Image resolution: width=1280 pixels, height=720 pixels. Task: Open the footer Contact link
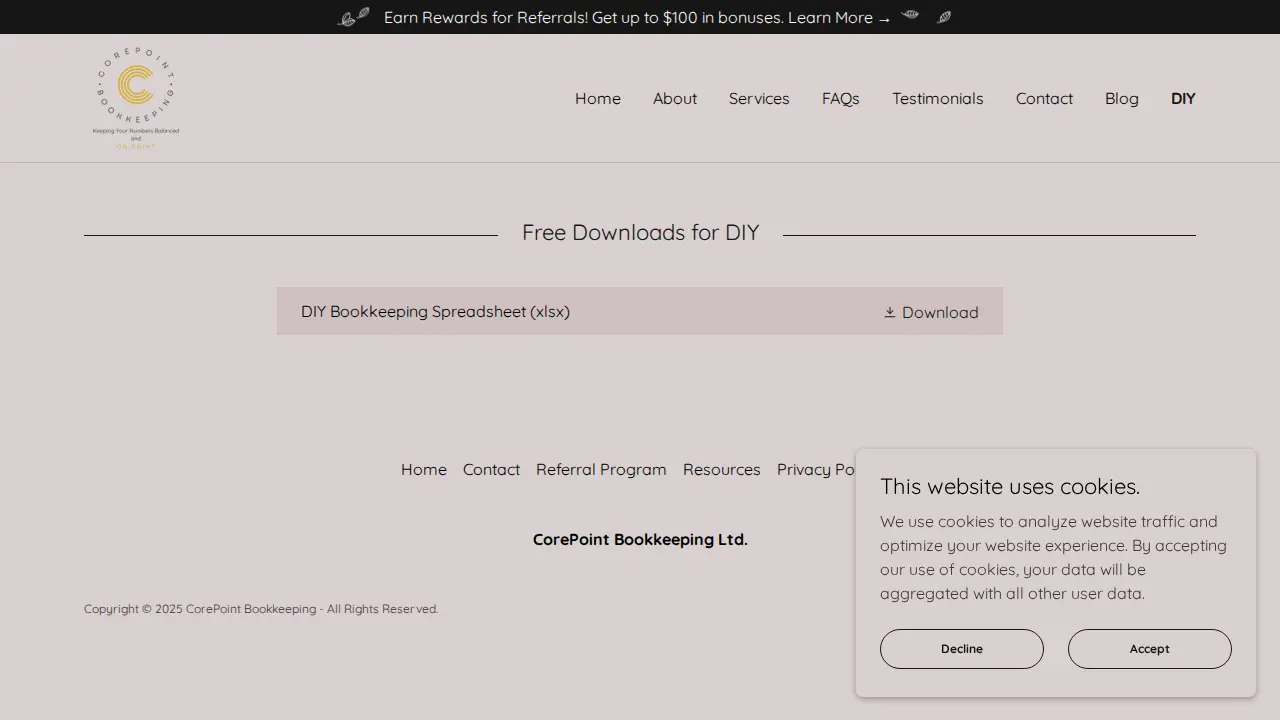coord(491,469)
